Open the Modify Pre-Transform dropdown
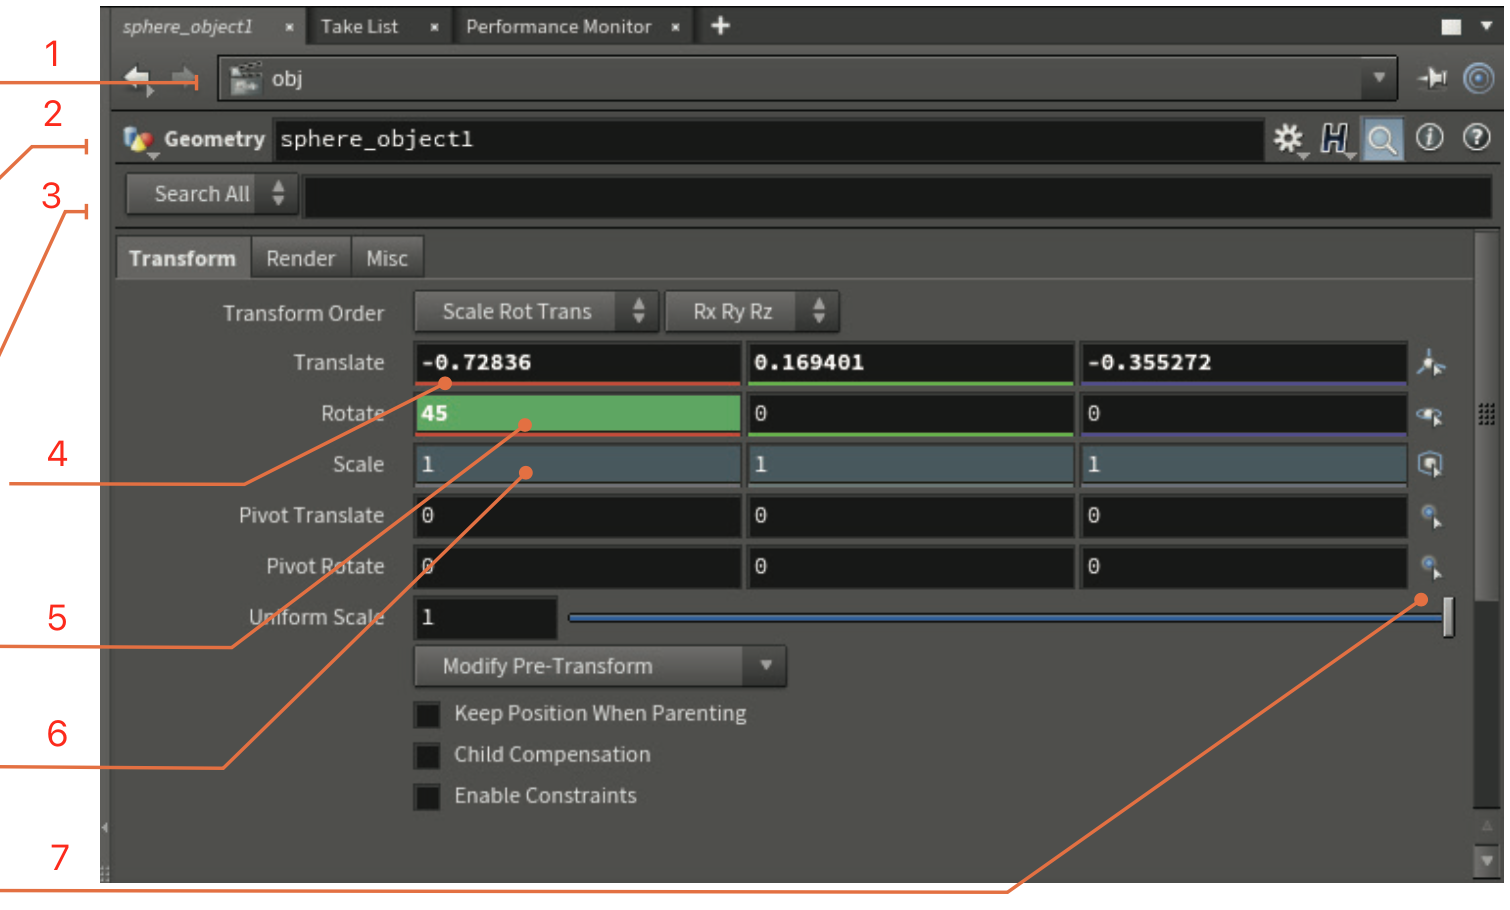 (600, 666)
